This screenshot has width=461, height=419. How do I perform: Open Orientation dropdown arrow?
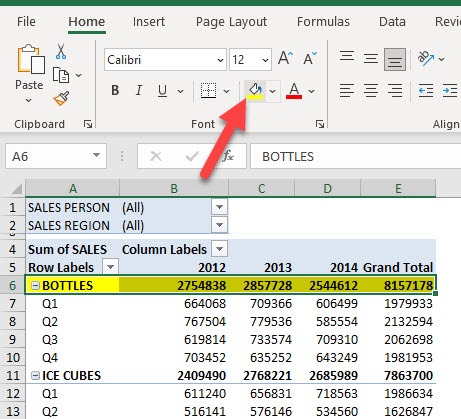(x=442, y=59)
